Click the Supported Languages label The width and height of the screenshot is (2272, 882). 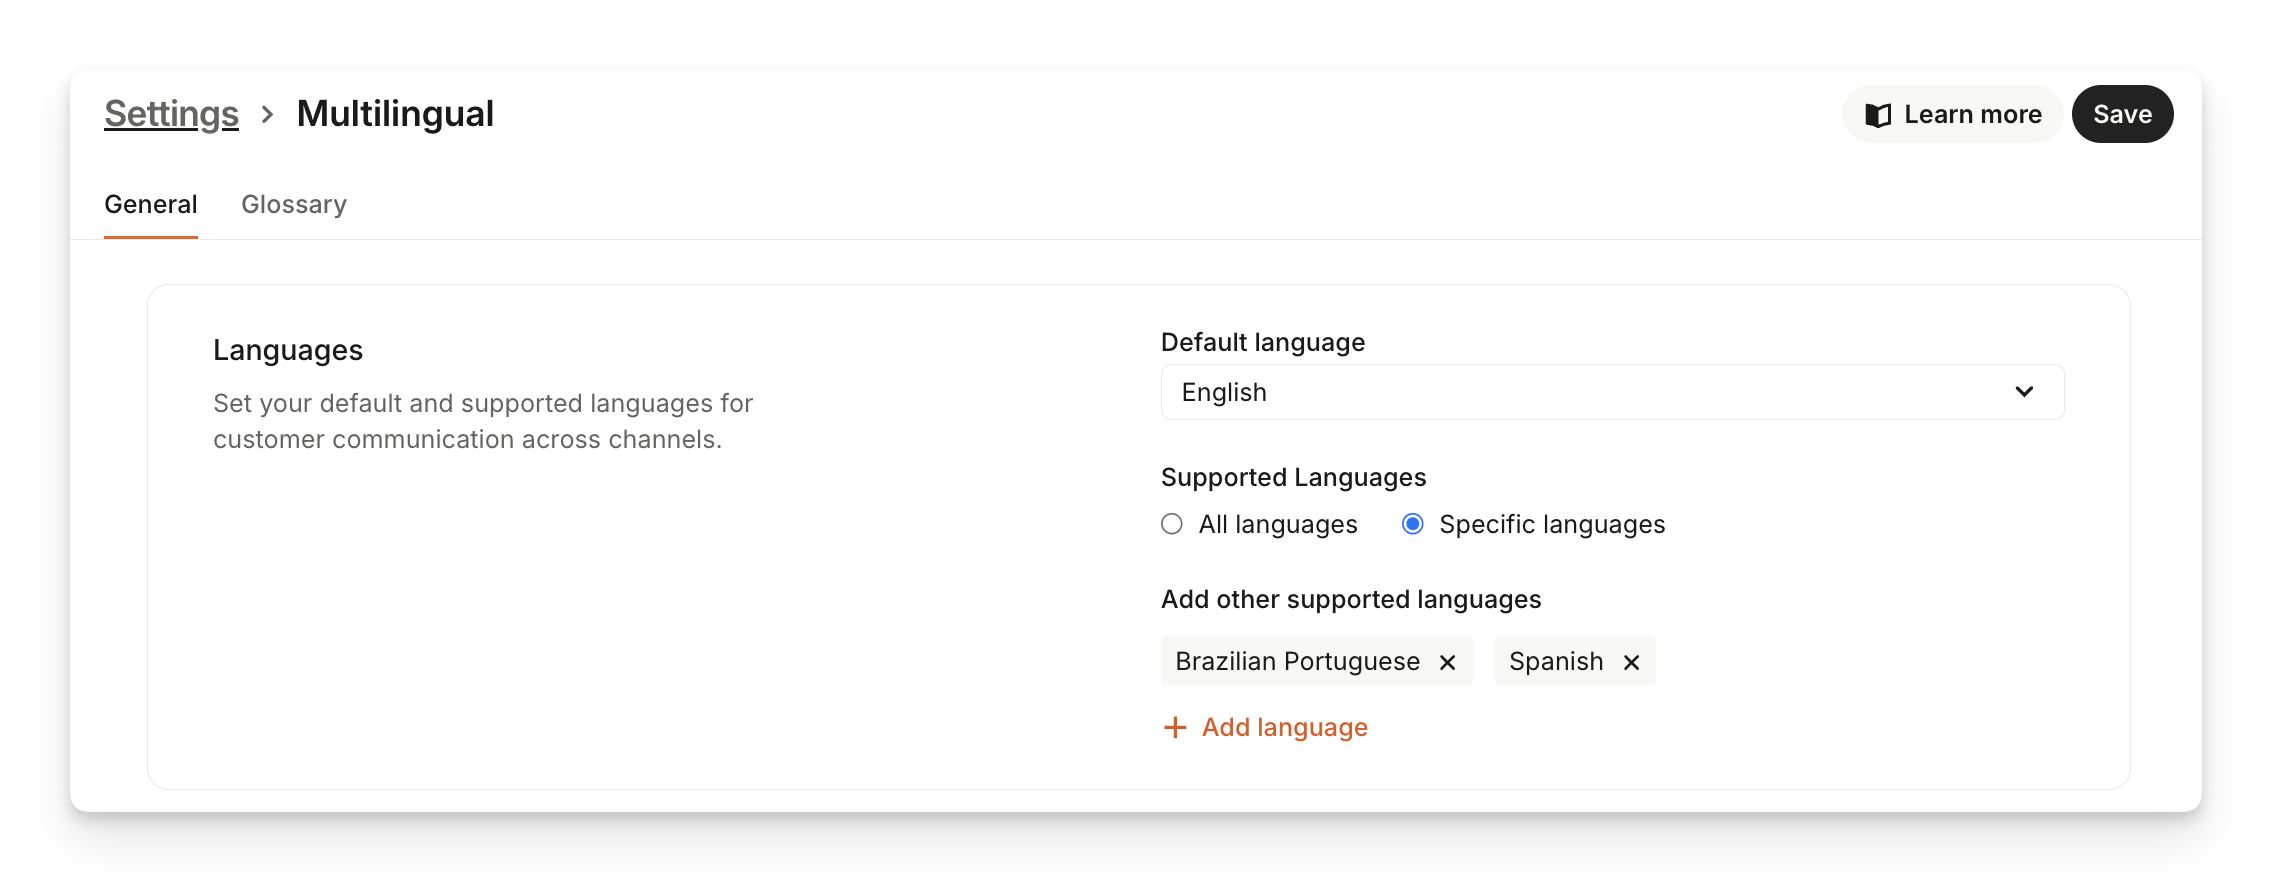[x=1293, y=477]
